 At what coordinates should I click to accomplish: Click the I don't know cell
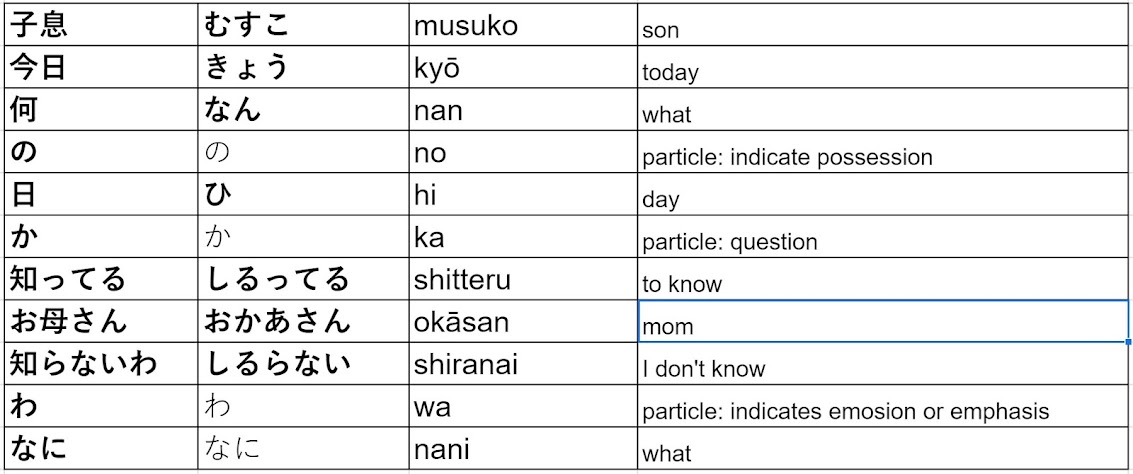click(883, 364)
